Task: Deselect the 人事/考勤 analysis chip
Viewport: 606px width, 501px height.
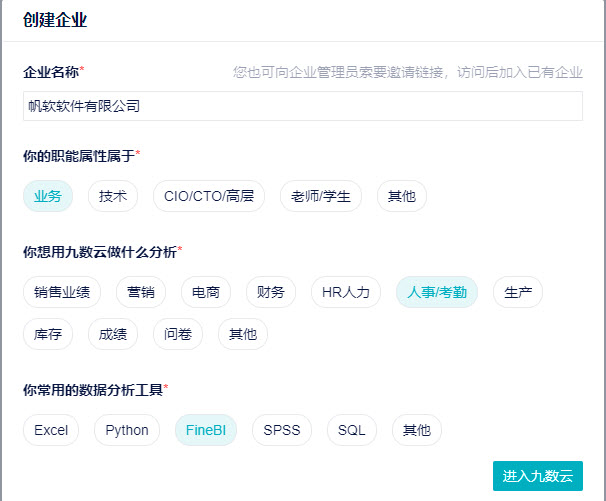Action: [437, 292]
